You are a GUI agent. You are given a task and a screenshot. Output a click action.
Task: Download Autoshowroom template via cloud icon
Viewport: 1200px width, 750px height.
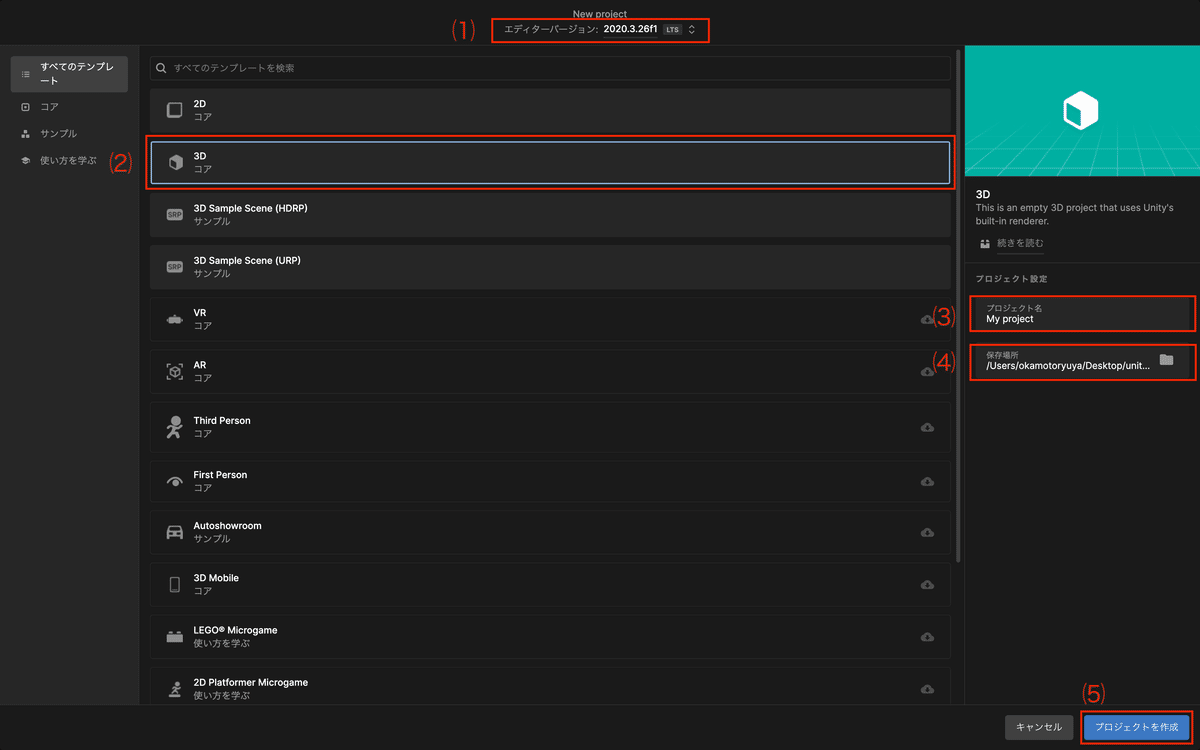[927, 532]
